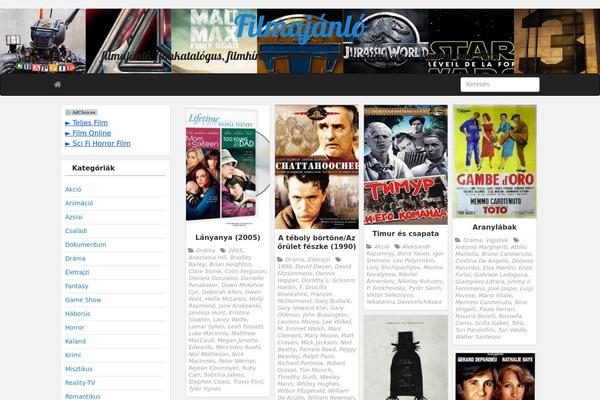Open A téboly börtöne/Az őrület fészke title
This screenshot has height=400, width=600.
(317, 242)
